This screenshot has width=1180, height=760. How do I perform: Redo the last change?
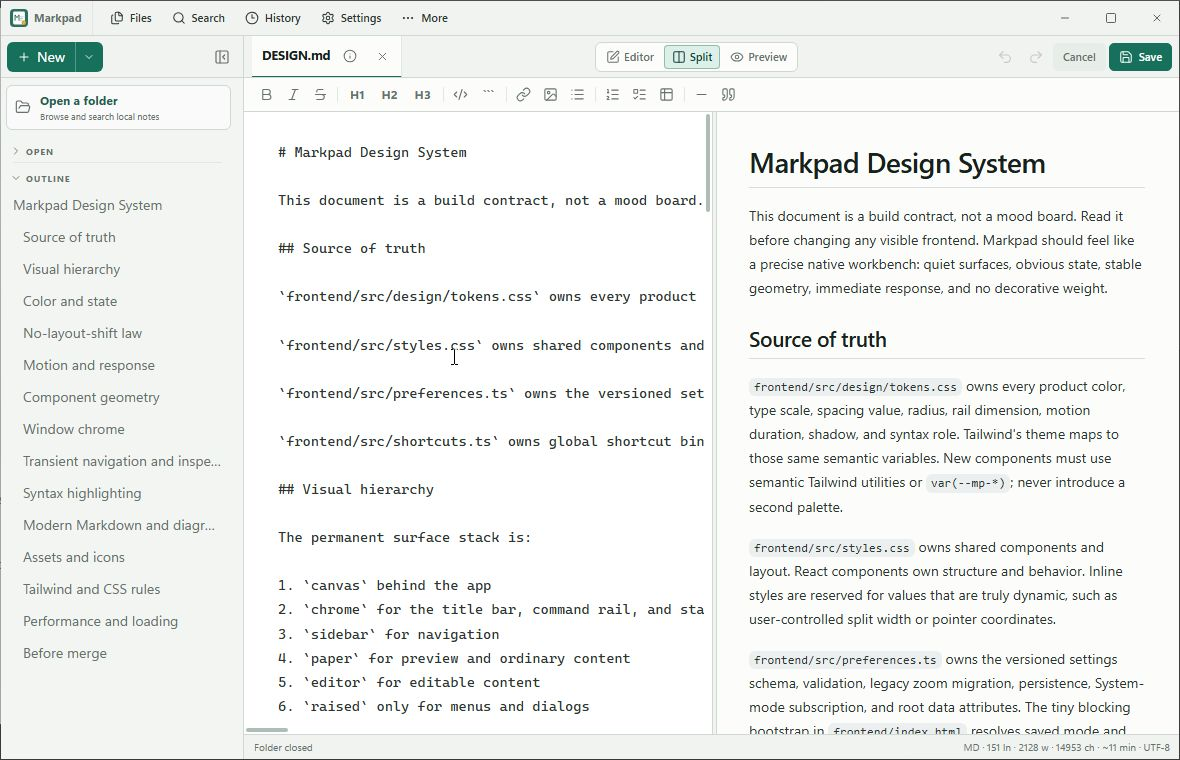[1036, 57]
